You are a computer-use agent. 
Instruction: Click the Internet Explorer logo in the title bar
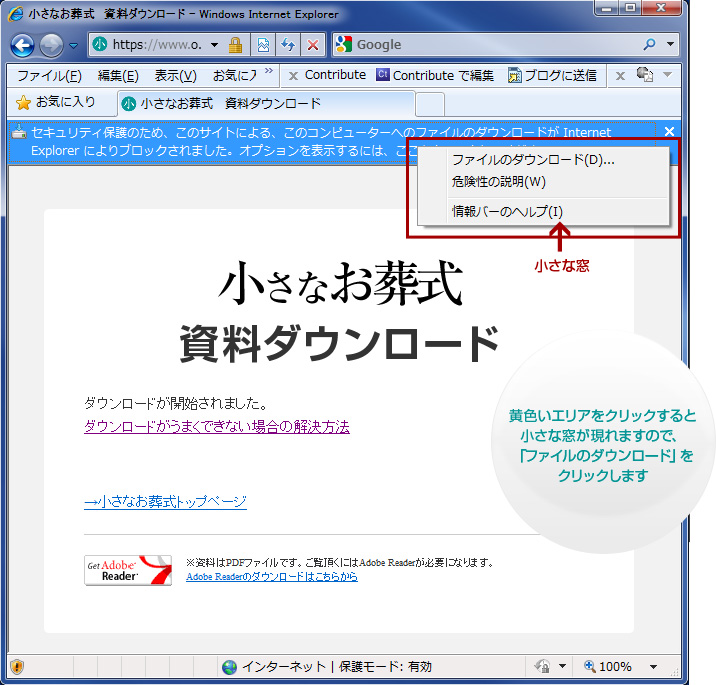(16, 14)
